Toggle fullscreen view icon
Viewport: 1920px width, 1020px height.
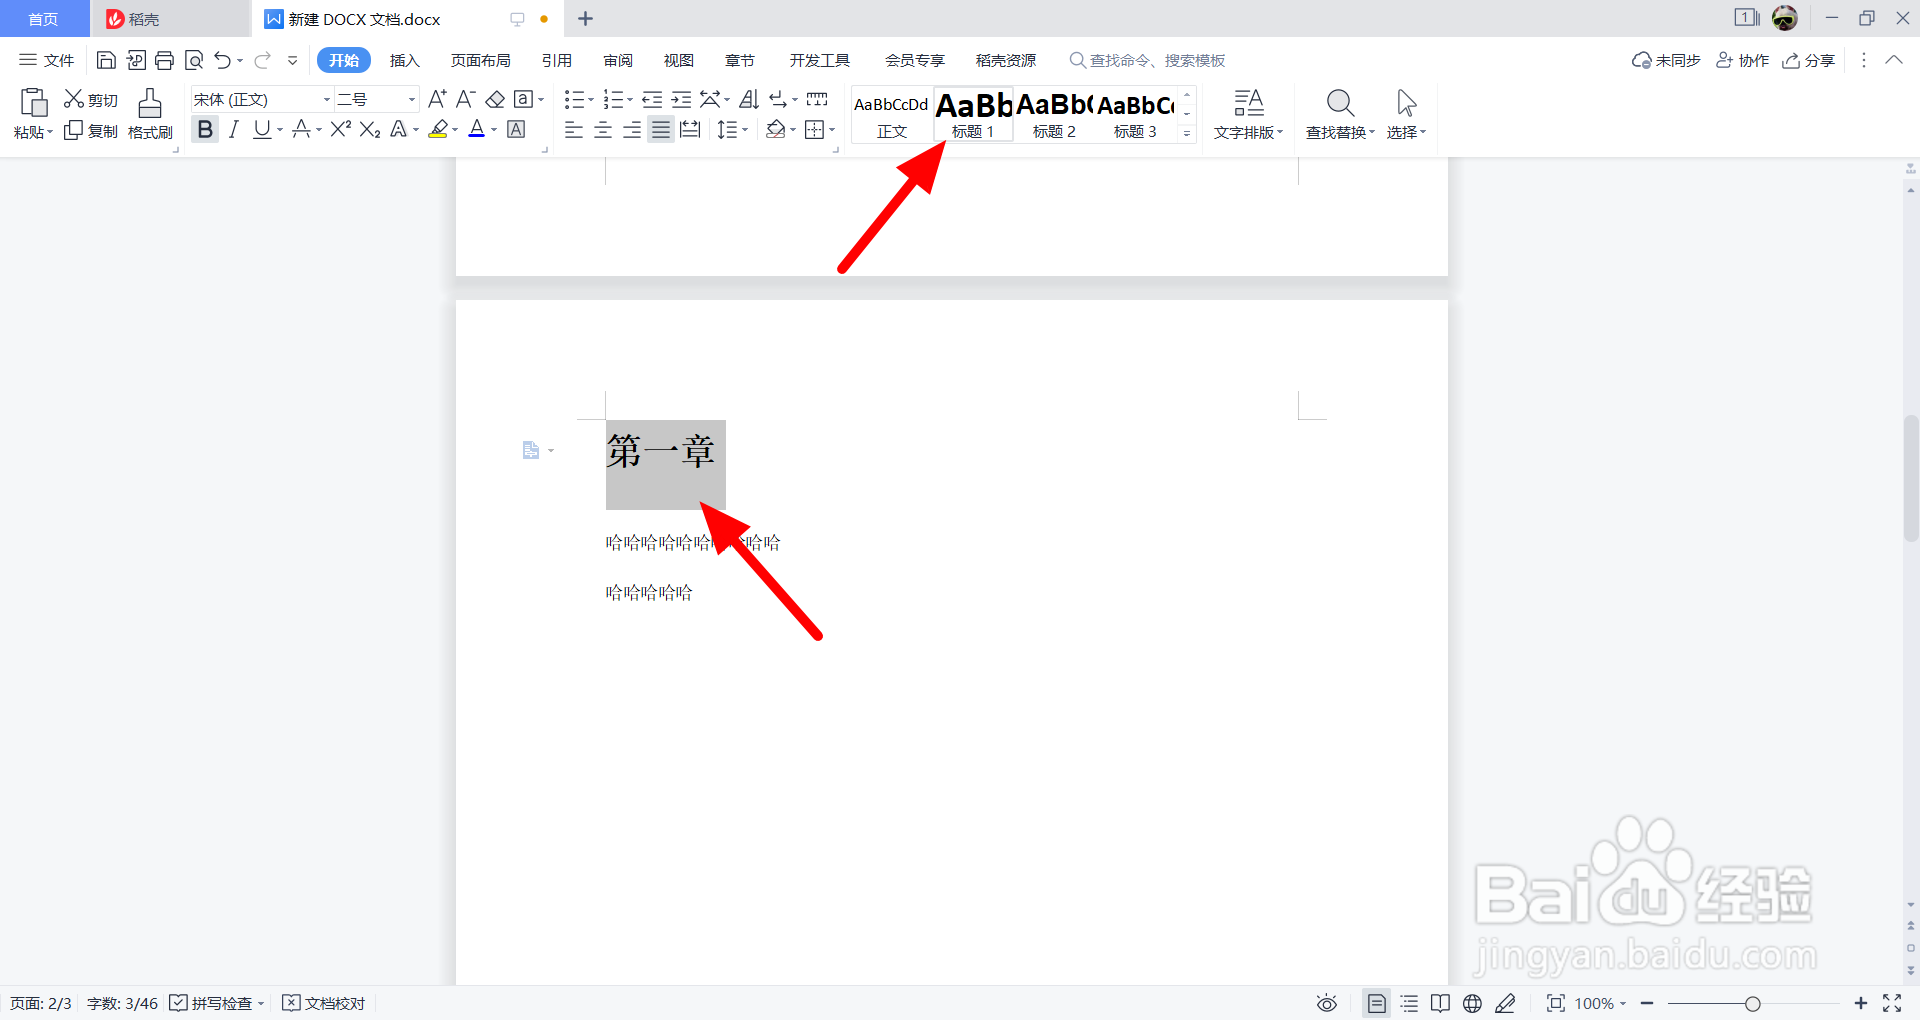[x=1892, y=1003]
